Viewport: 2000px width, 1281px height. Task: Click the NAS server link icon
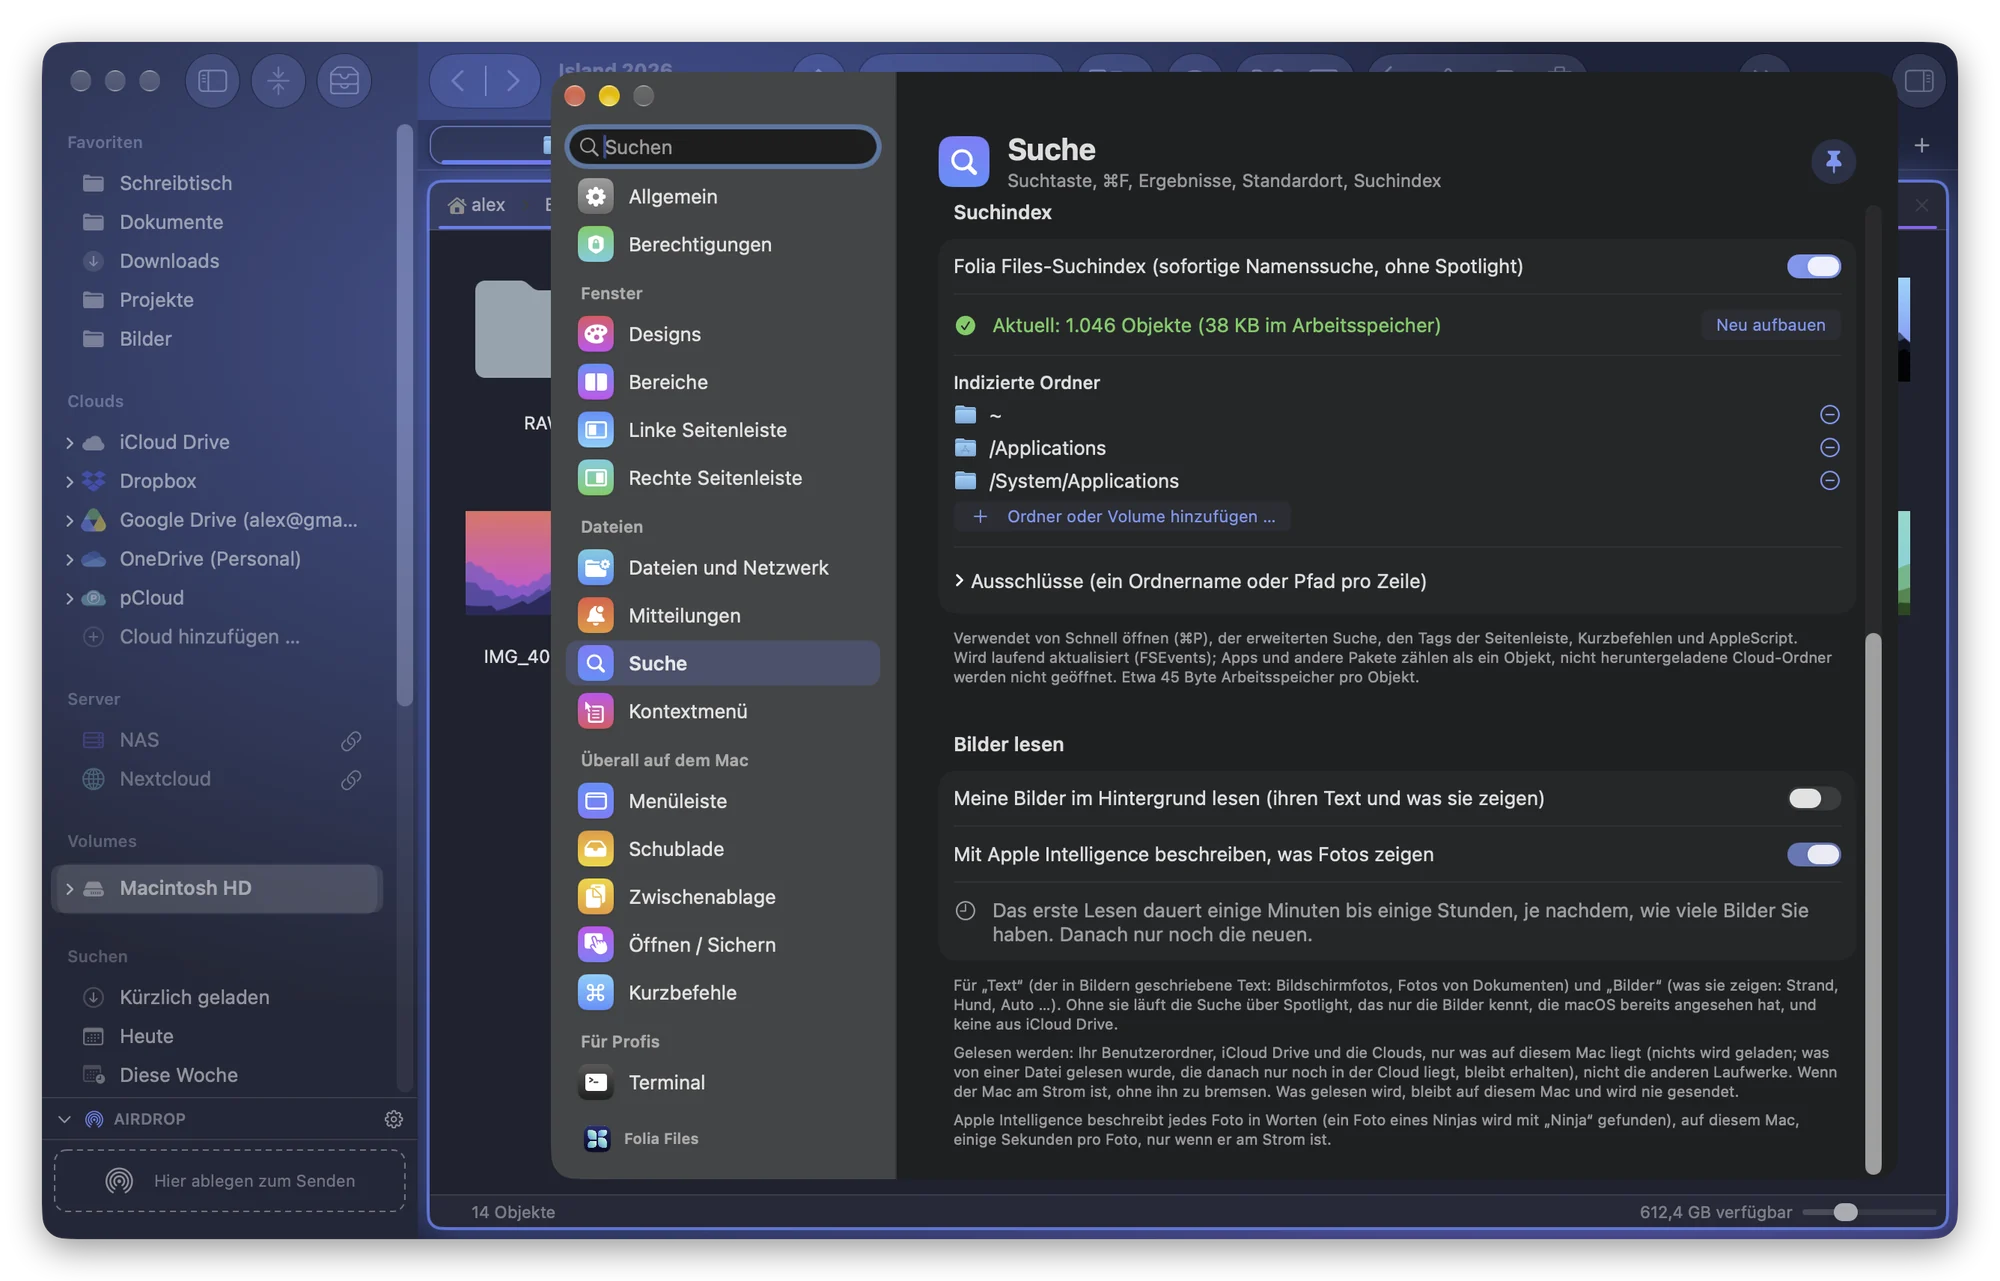click(x=350, y=740)
